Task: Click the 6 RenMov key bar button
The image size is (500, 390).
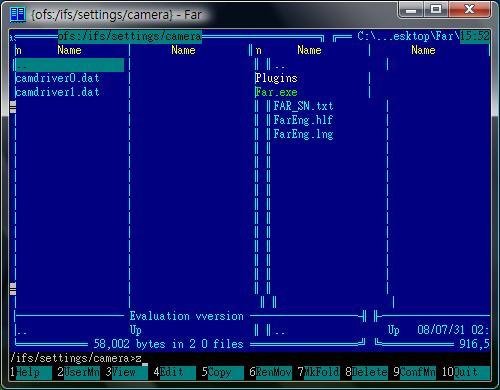Action: click(270, 372)
